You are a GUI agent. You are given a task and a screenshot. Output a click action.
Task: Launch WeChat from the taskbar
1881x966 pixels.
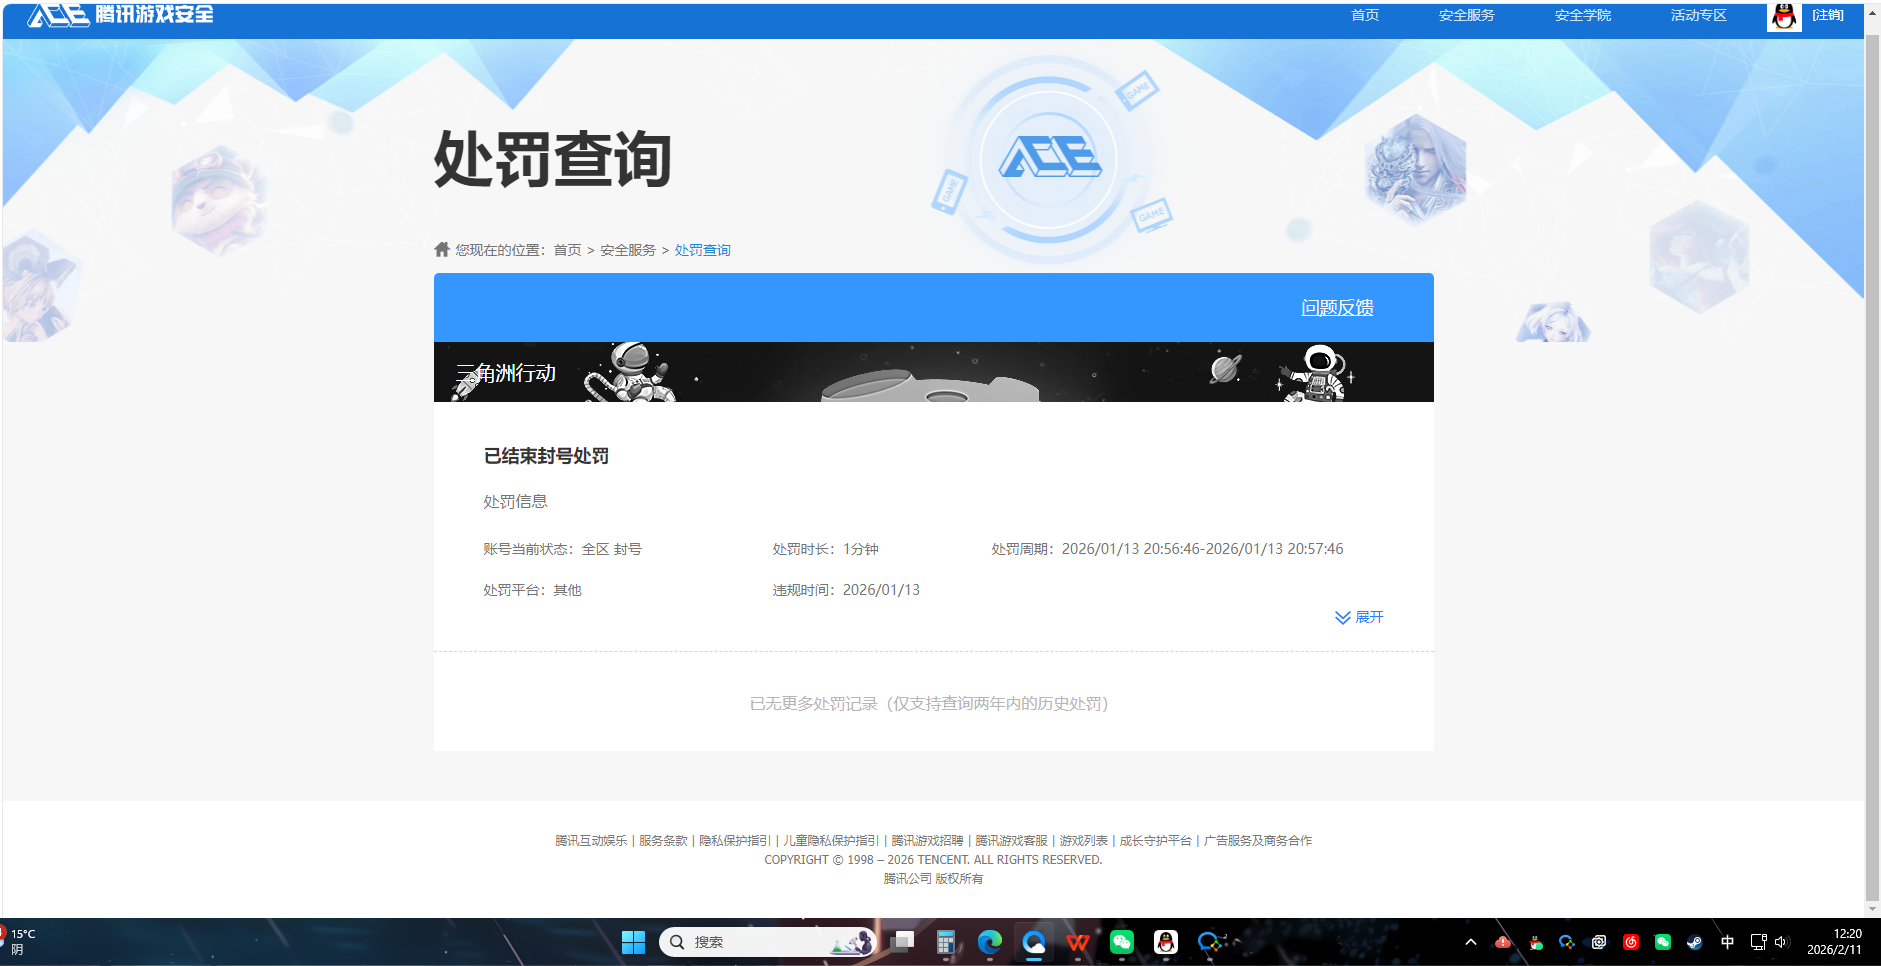click(1122, 941)
